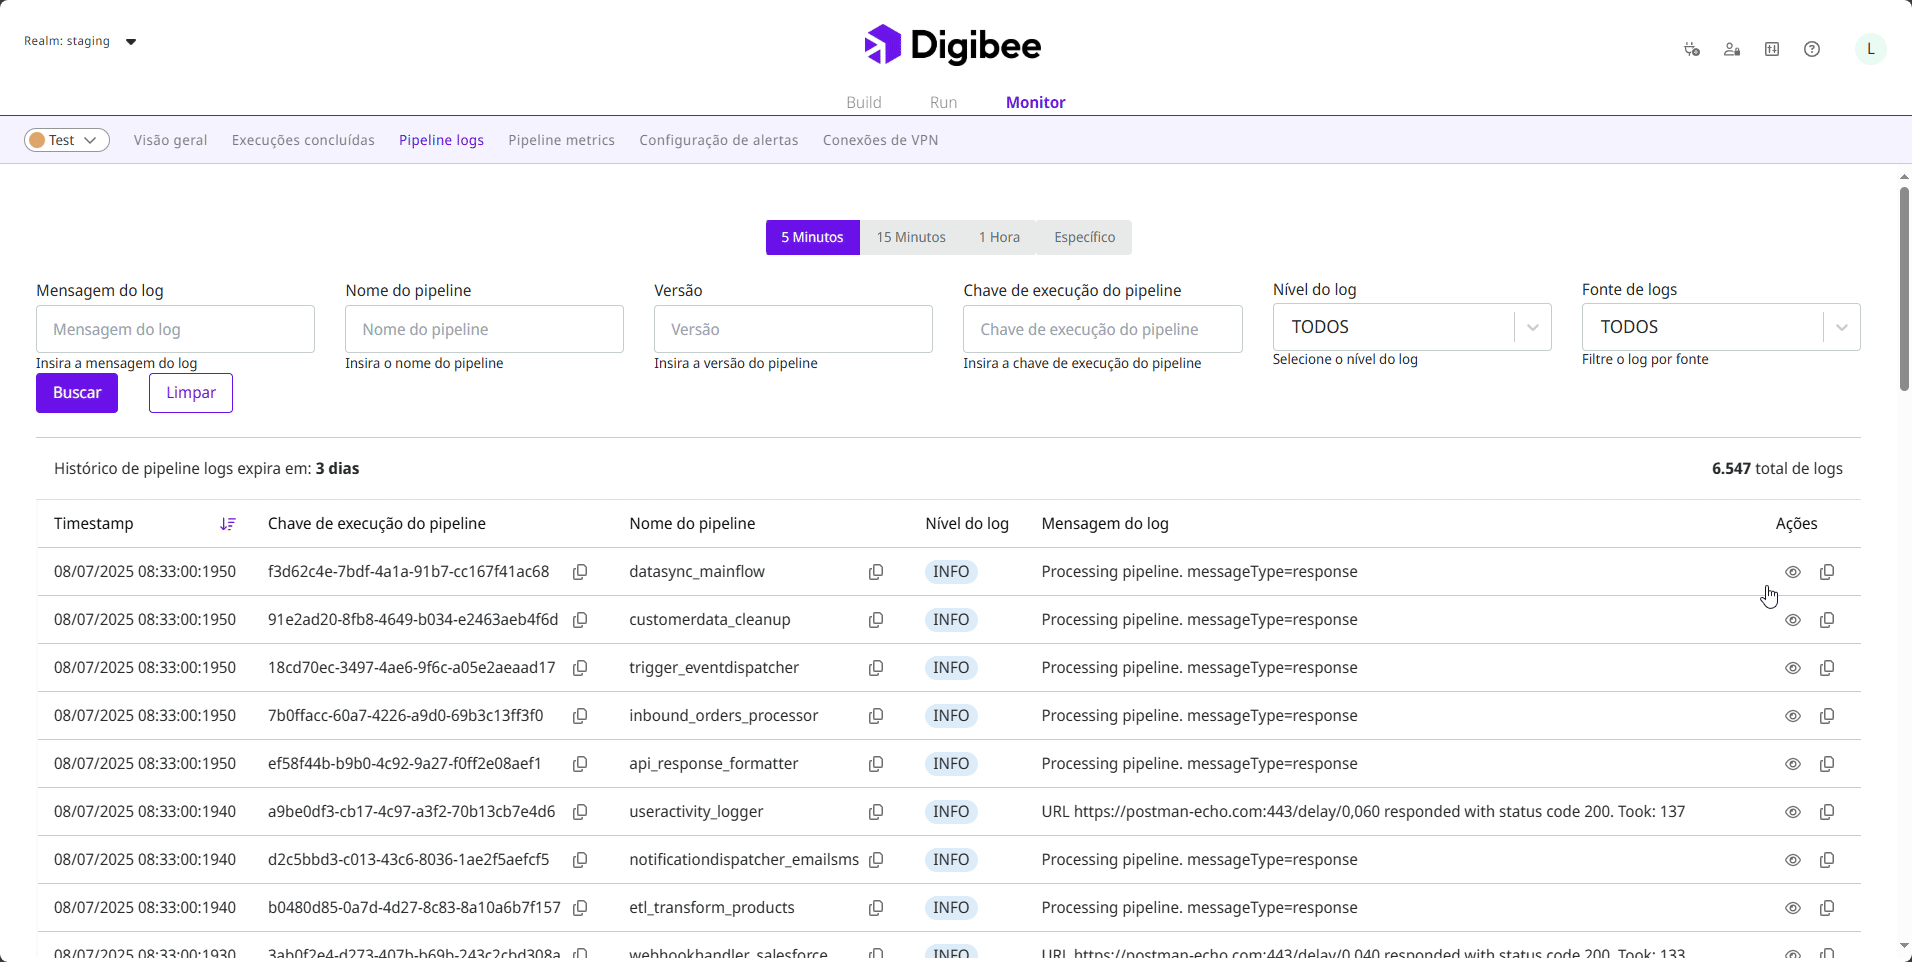Sort logs by Timestamp icon
1912x962 pixels.
[x=228, y=524]
